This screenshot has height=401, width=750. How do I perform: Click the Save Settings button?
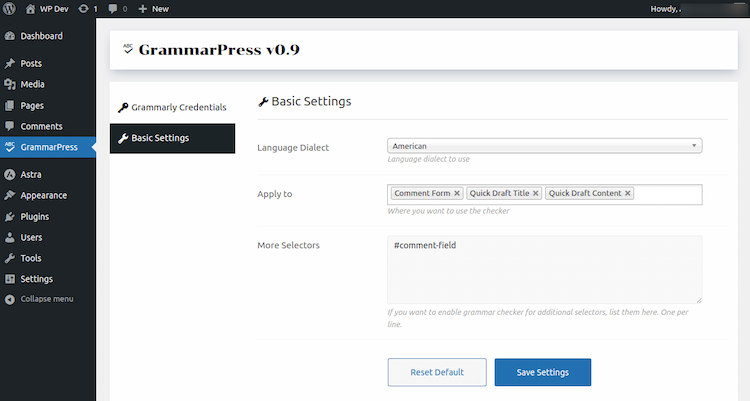click(x=543, y=372)
